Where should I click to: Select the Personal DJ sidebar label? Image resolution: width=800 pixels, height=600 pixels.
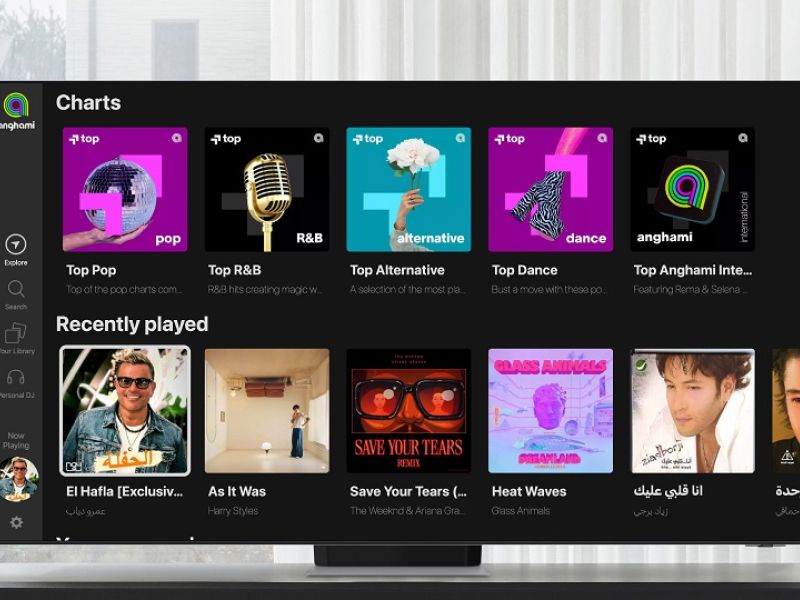(17, 395)
